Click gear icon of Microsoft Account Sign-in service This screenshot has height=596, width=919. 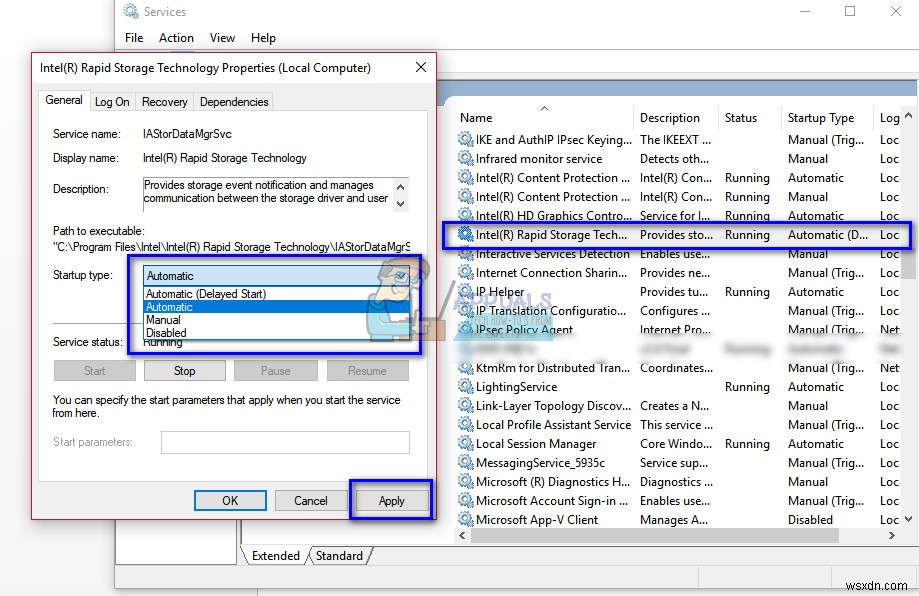[x=465, y=500]
